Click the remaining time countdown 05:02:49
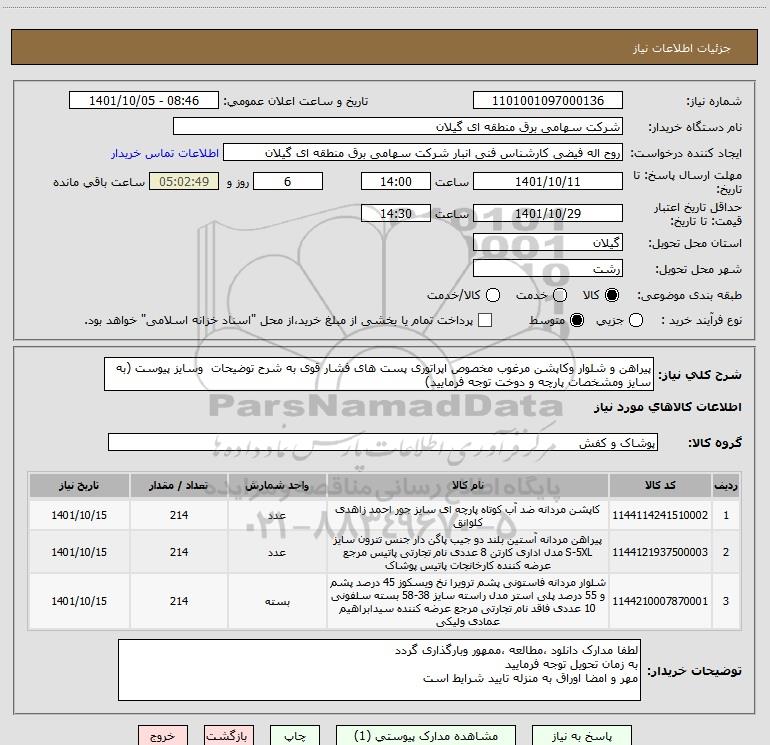This screenshot has height=745, width=770. [184, 181]
